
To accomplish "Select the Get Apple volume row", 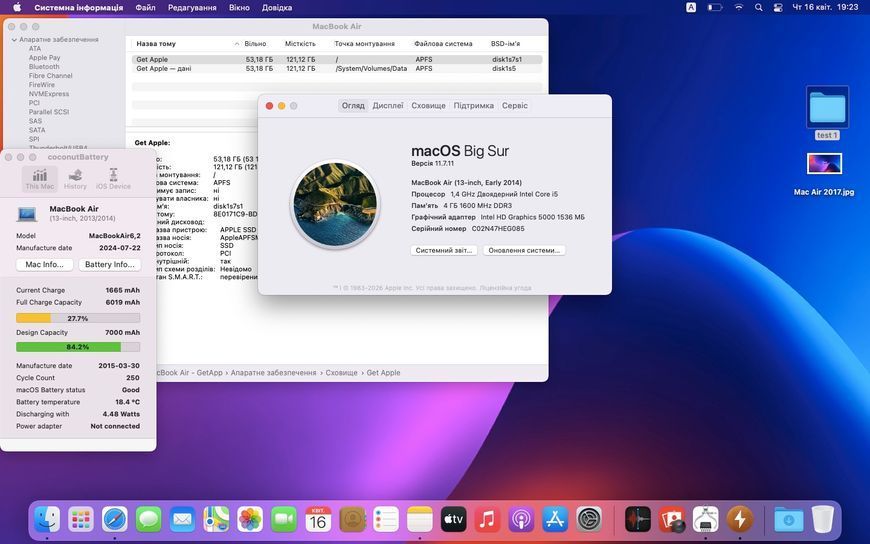I will click(337, 59).
